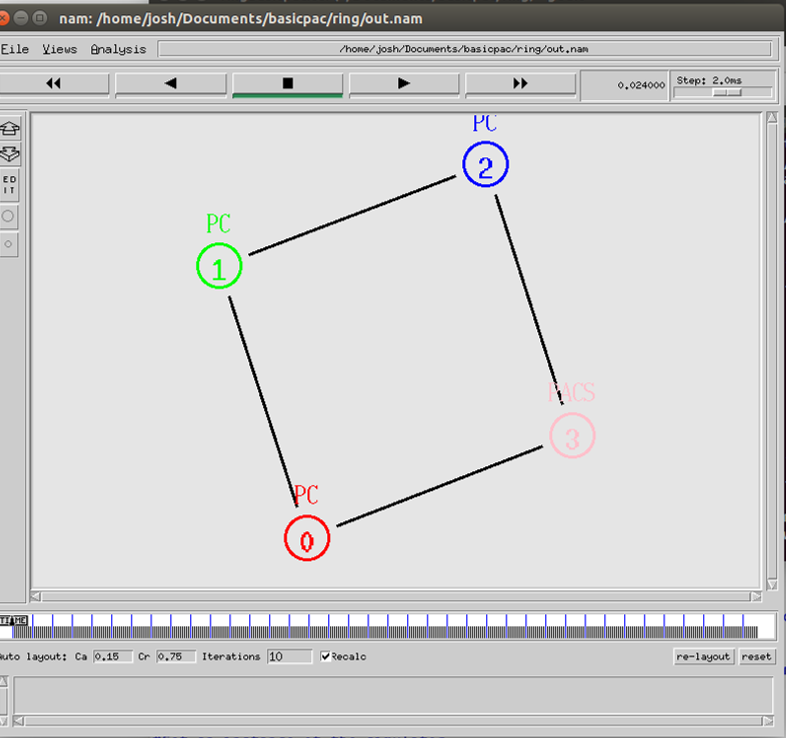Select the large circle sidebar tool
786x738 pixels.
(x=8, y=217)
